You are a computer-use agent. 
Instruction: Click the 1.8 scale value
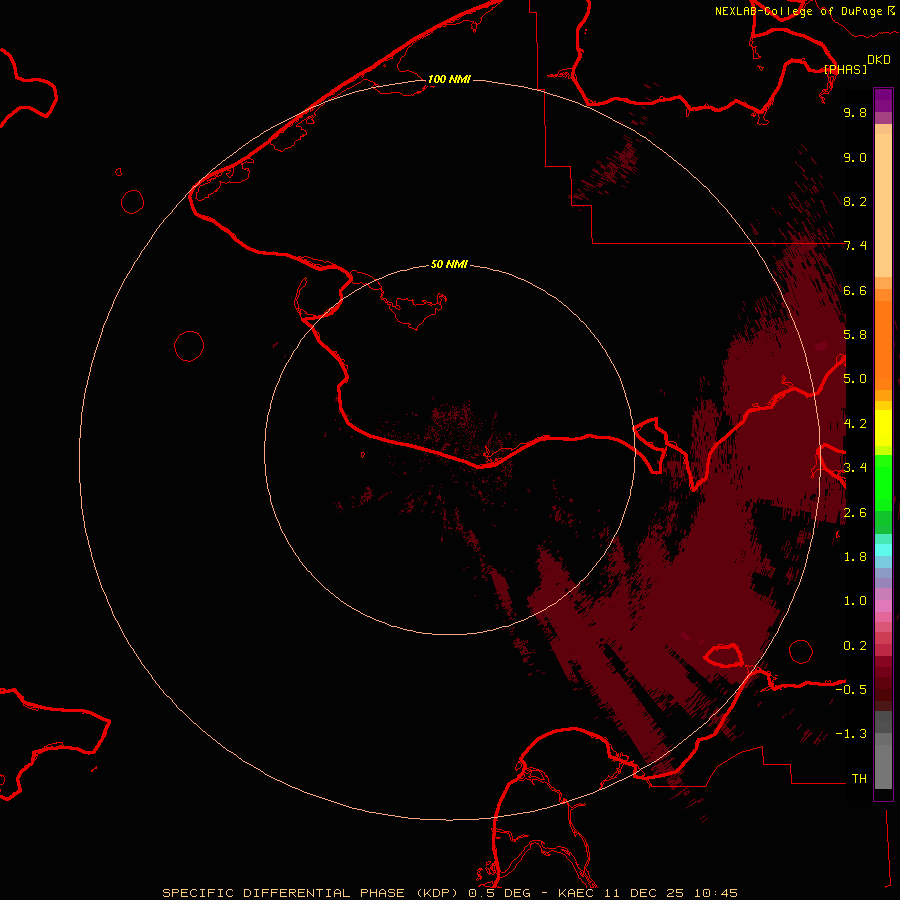(855, 557)
